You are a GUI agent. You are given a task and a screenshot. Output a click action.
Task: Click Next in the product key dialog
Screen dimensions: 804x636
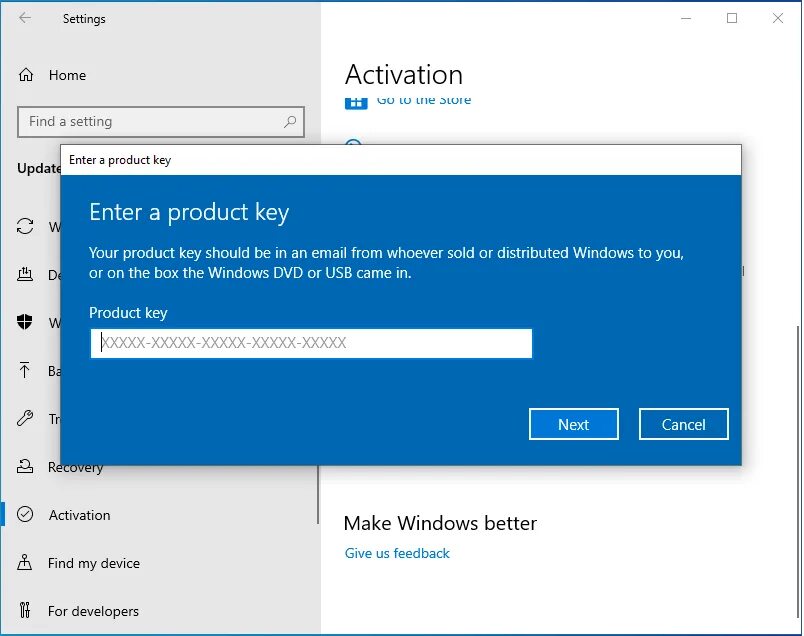pos(574,424)
